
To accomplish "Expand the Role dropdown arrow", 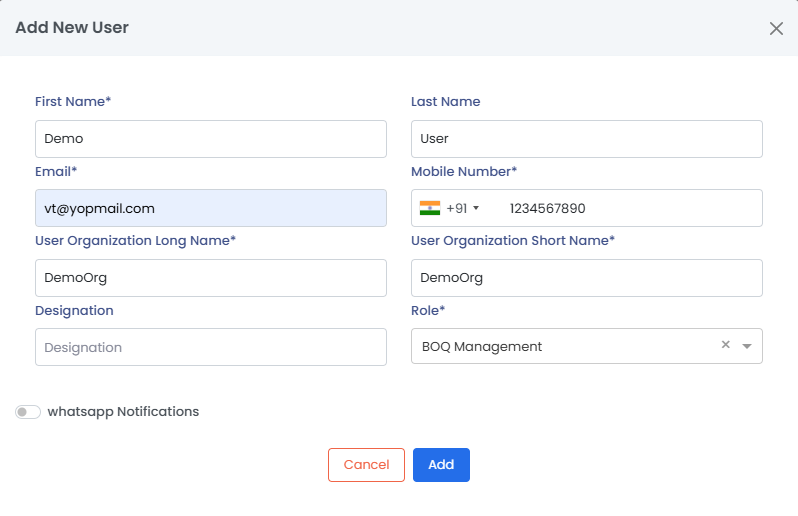I will (747, 346).
